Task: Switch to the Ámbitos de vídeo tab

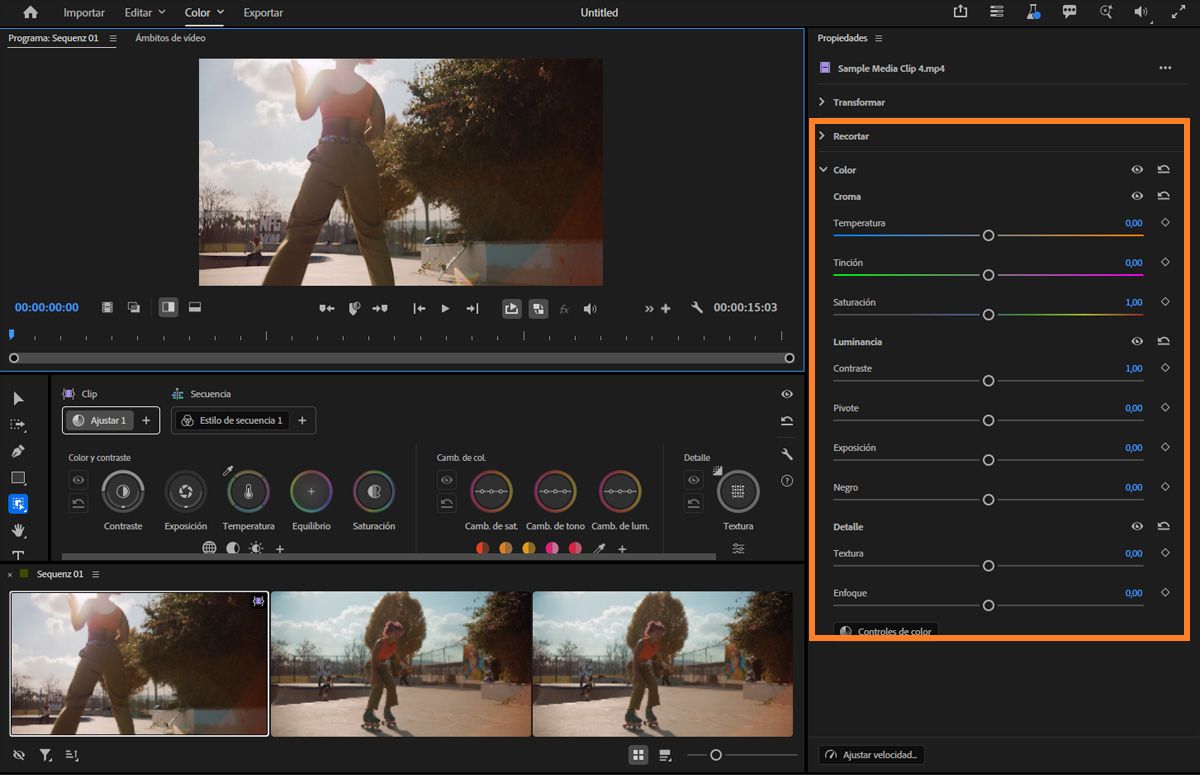Action: (x=171, y=38)
